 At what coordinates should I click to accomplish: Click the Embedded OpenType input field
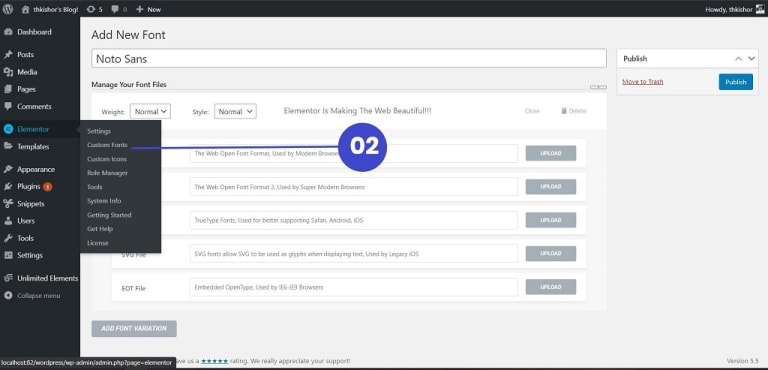[x=354, y=287]
